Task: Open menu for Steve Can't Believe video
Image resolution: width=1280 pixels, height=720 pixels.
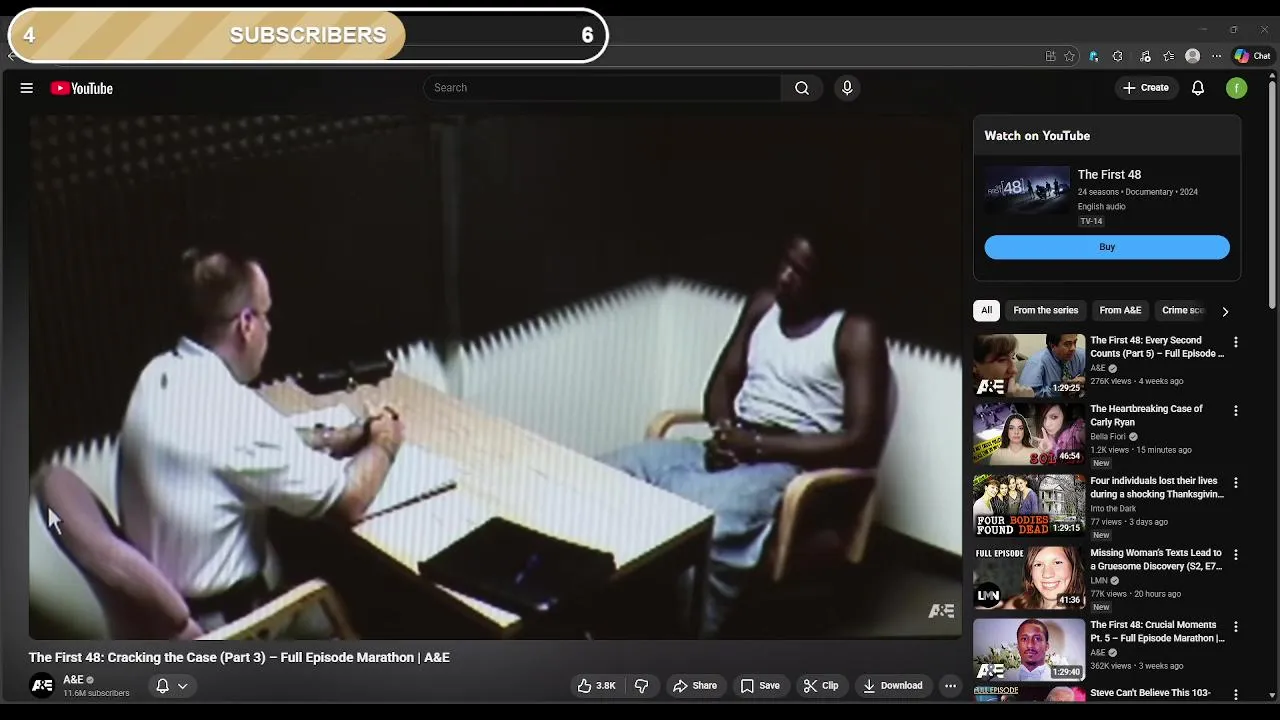Action: [1236, 694]
